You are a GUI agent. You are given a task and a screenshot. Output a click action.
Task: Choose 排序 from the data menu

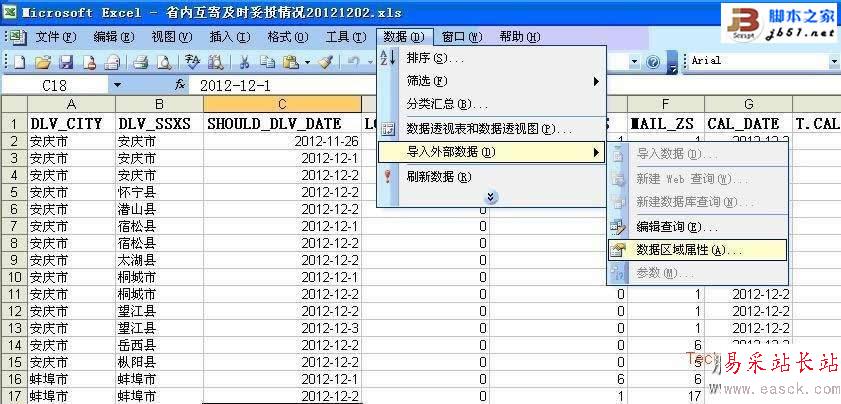point(492,58)
